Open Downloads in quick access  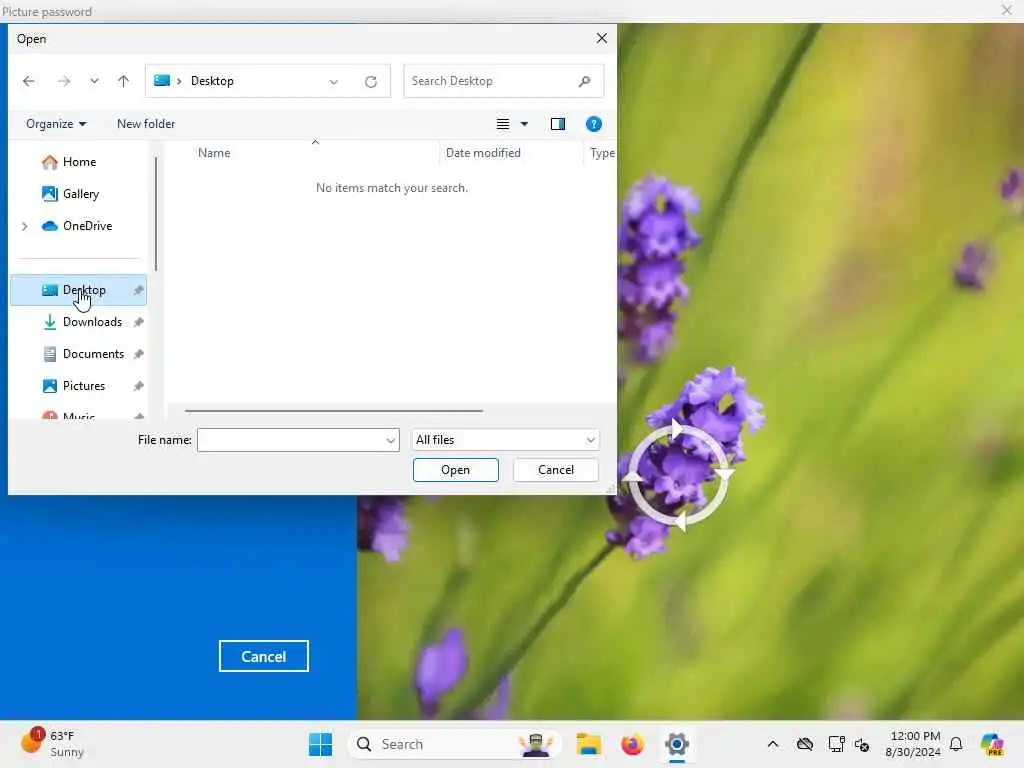pyautogui.click(x=92, y=322)
